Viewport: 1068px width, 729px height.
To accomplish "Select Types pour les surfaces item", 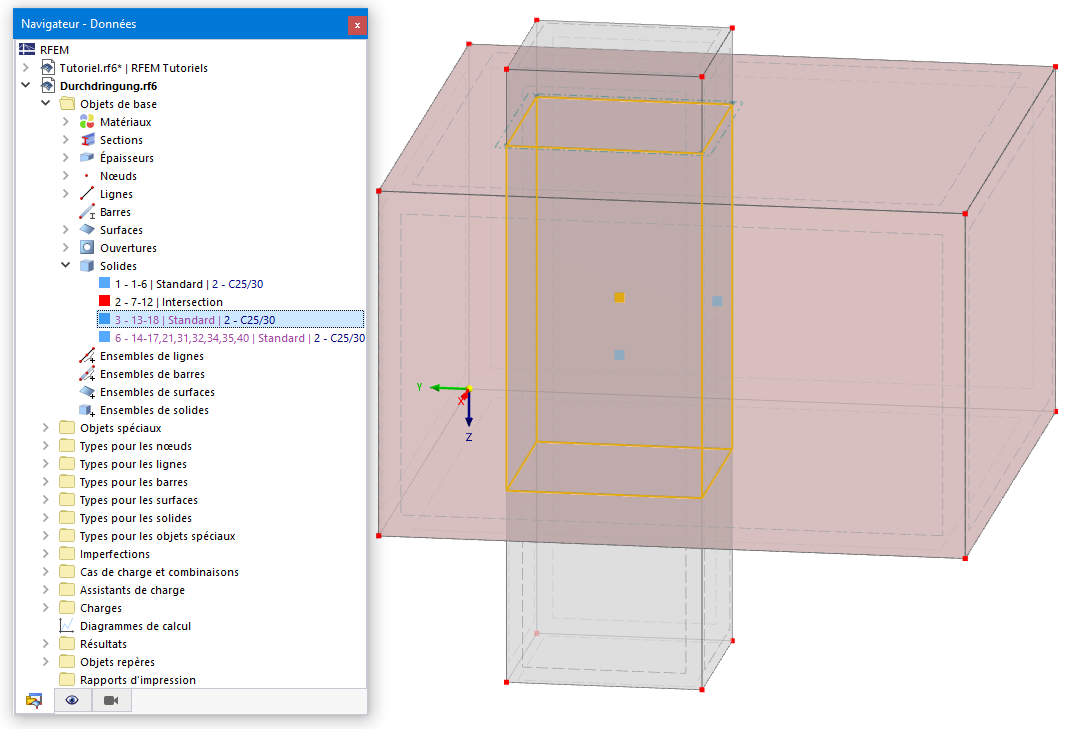I will coord(138,500).
